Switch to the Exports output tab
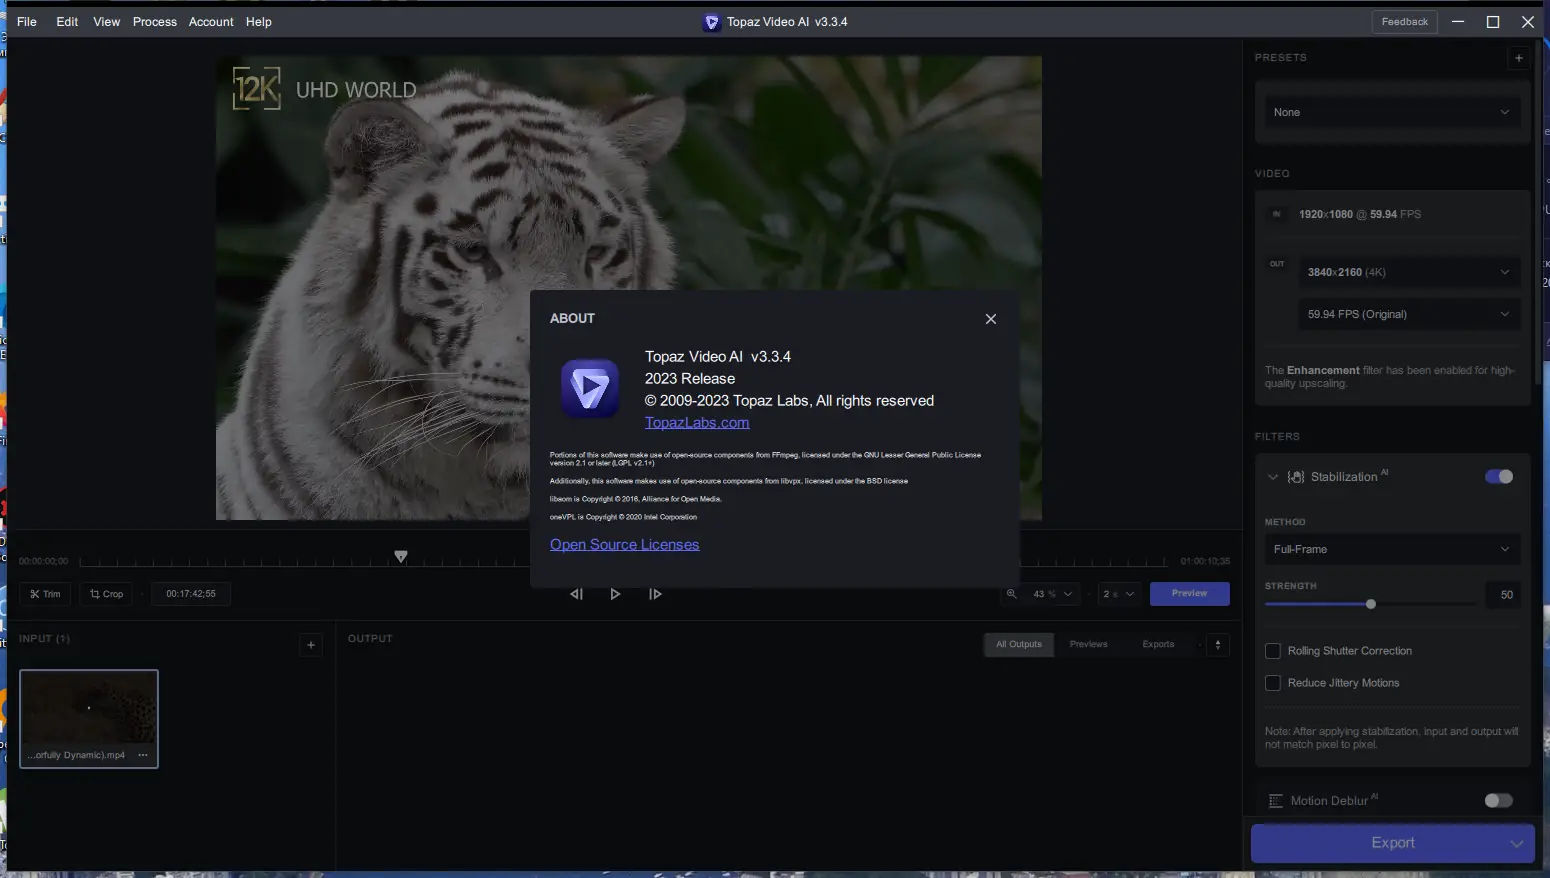 [x=1158, y=644]
